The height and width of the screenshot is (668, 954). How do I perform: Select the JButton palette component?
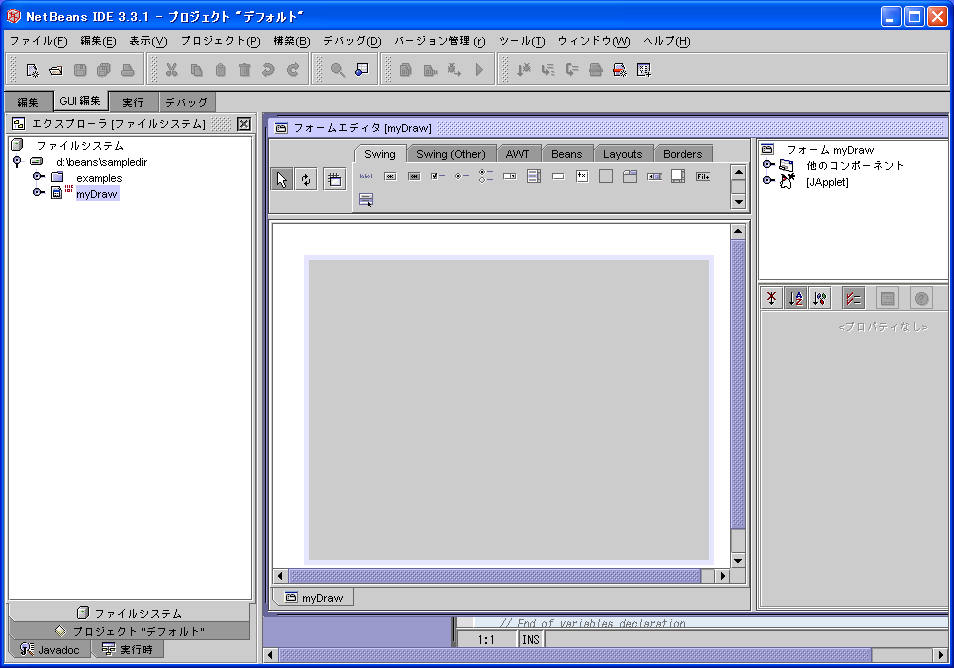click(390, 176)
